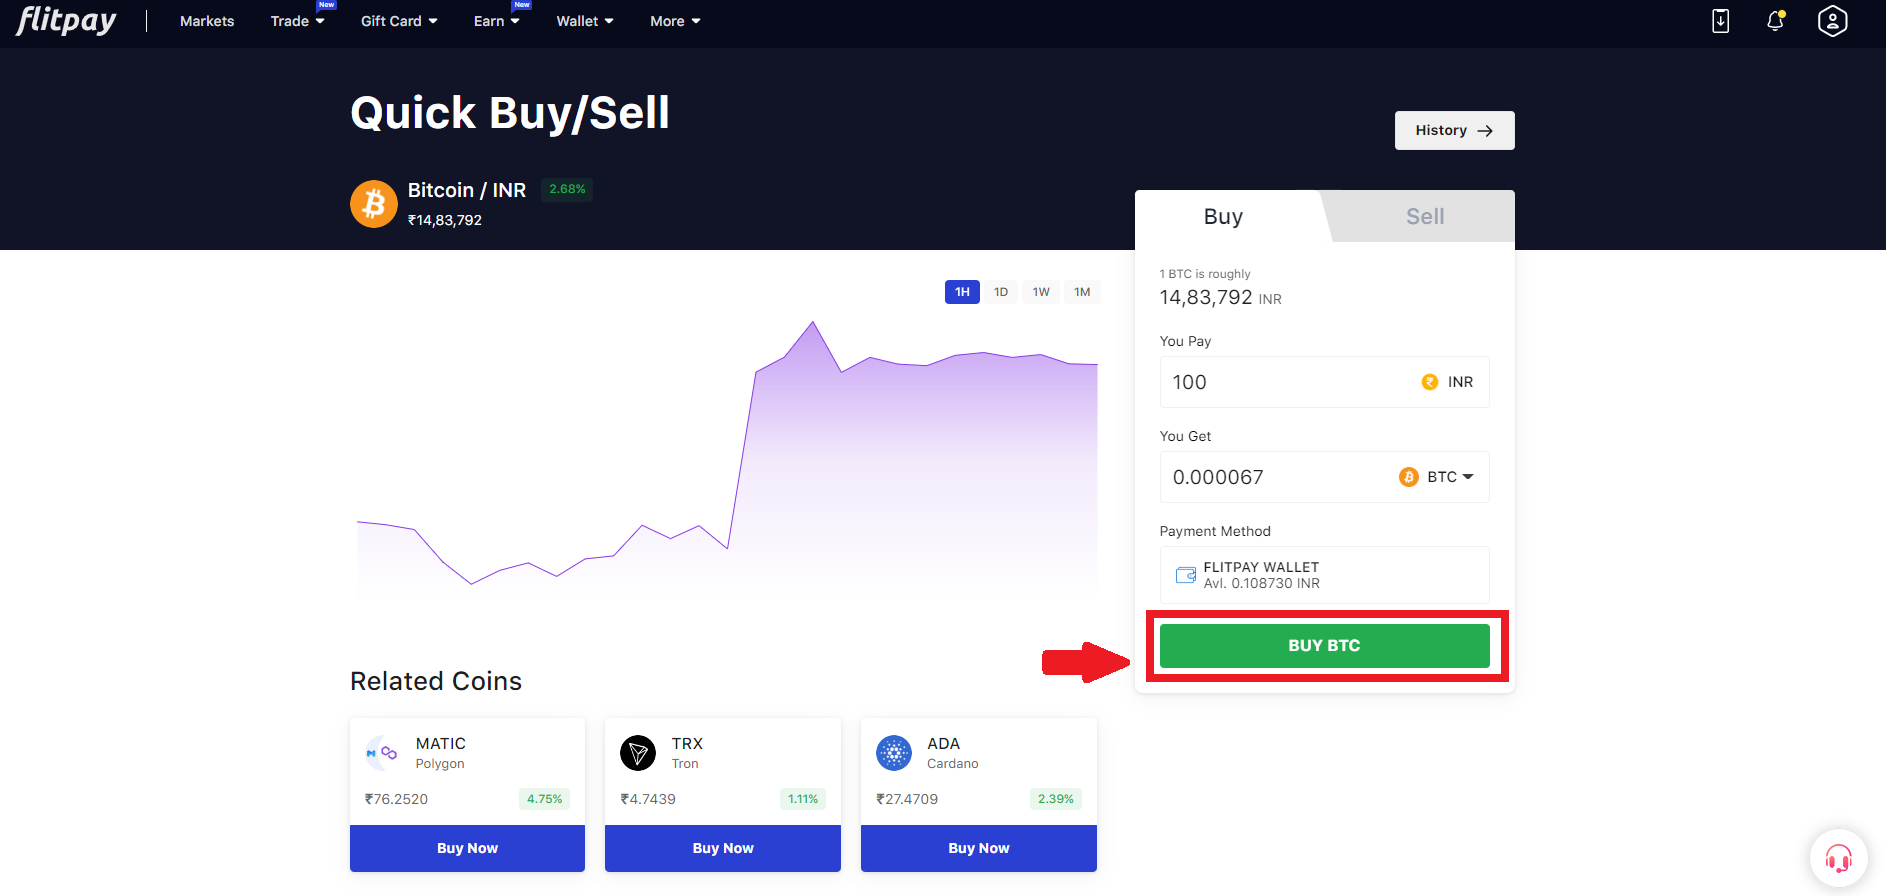The image size is (1886, 896).
Task: Open the download app icon
Action: tap(1720, 21)
